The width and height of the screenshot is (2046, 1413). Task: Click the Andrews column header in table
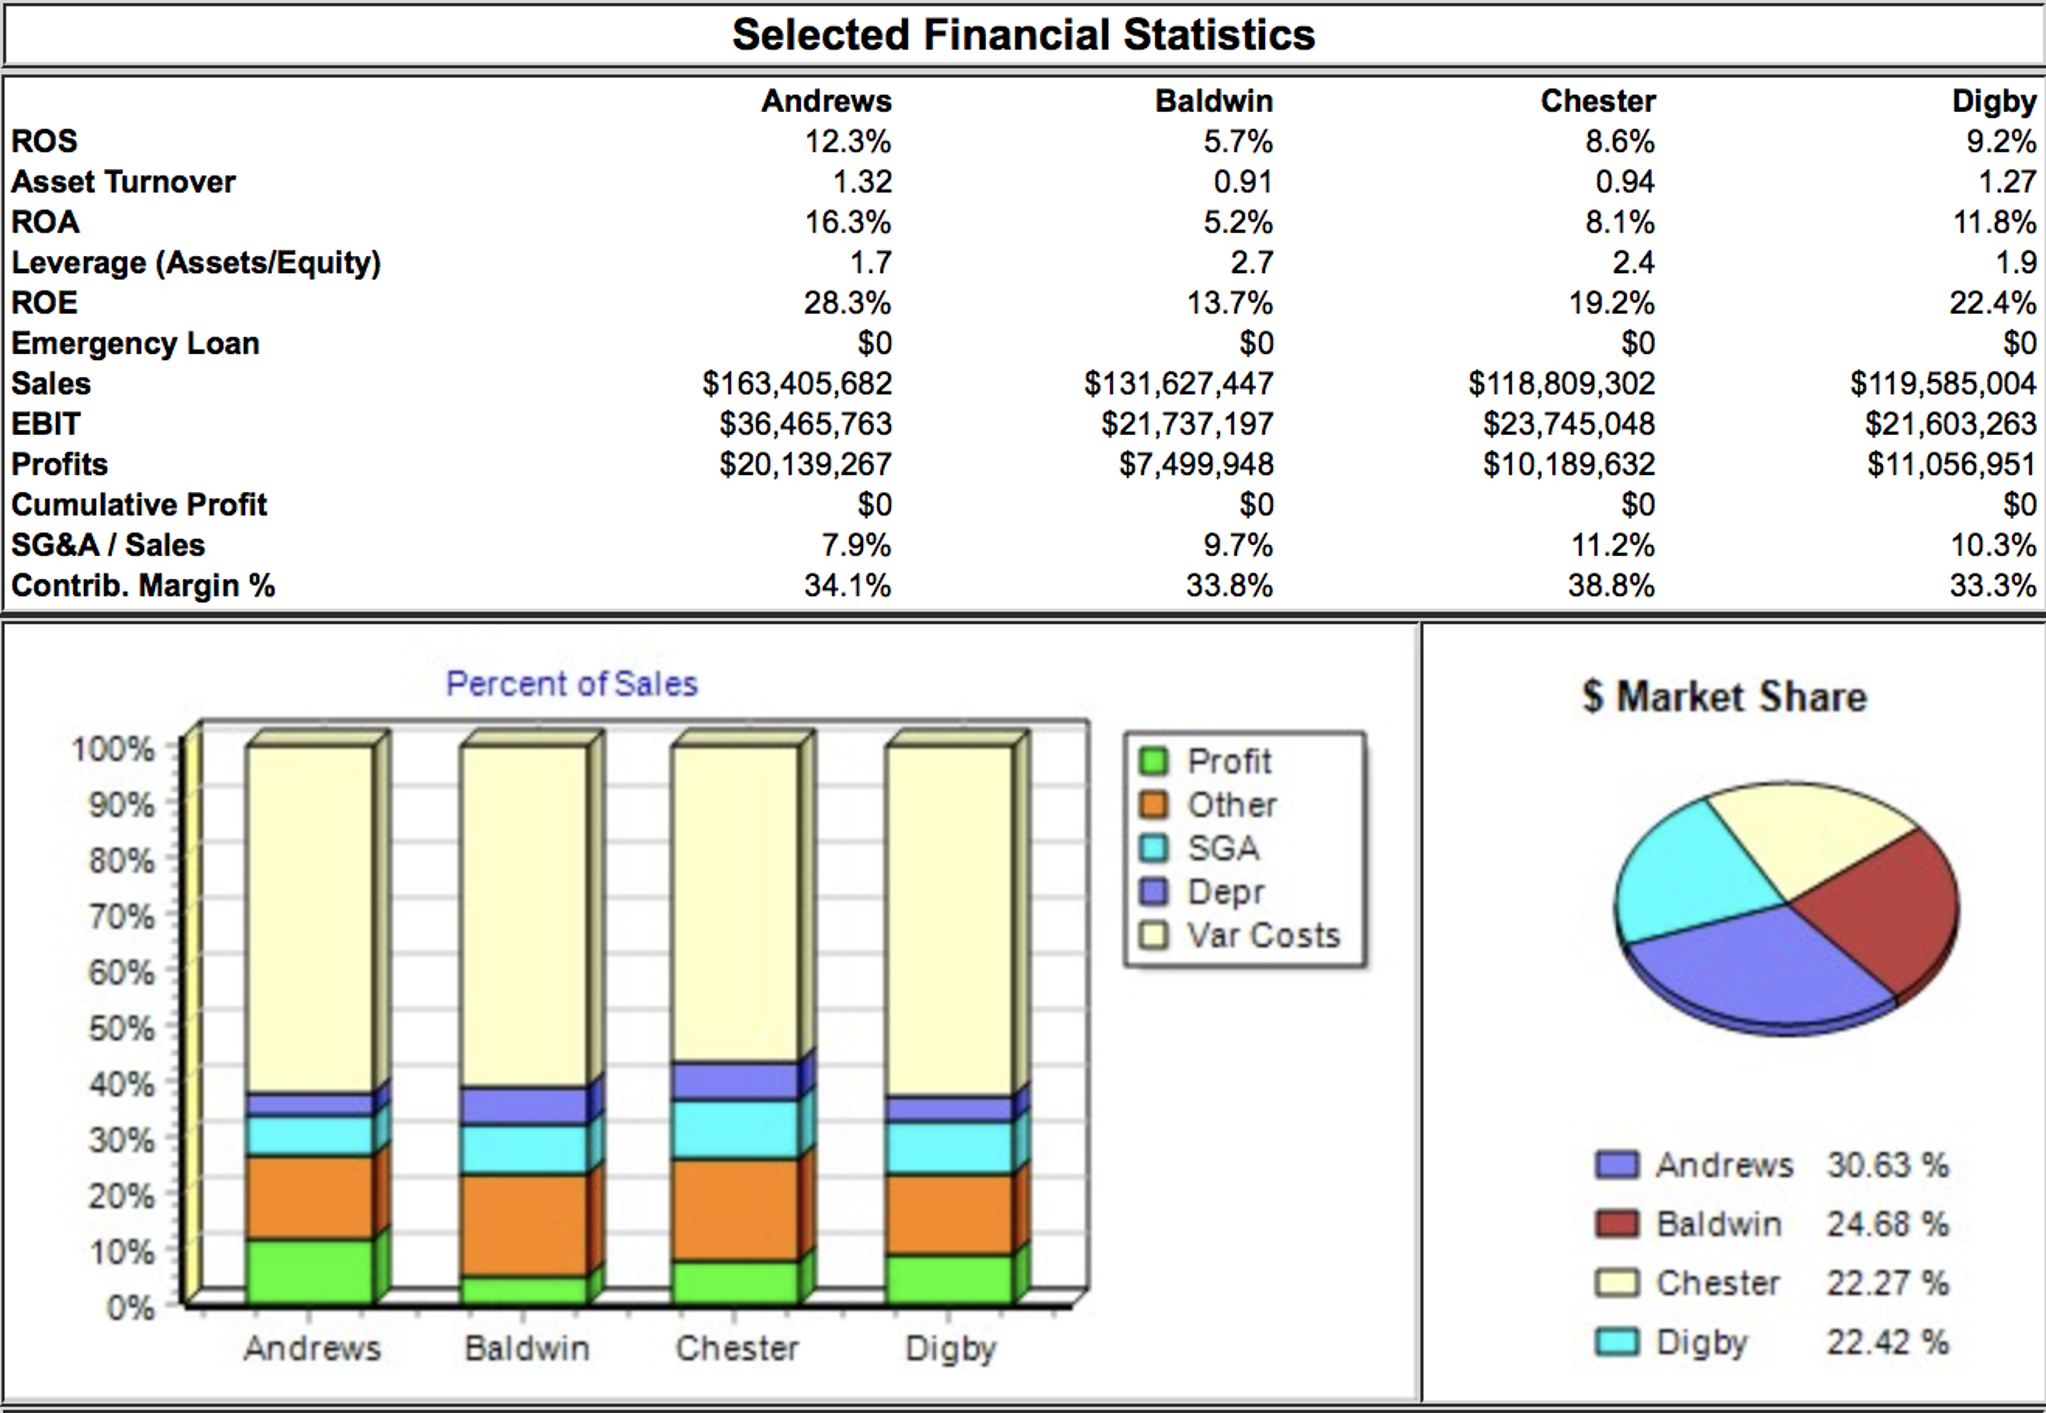(826, 101)
